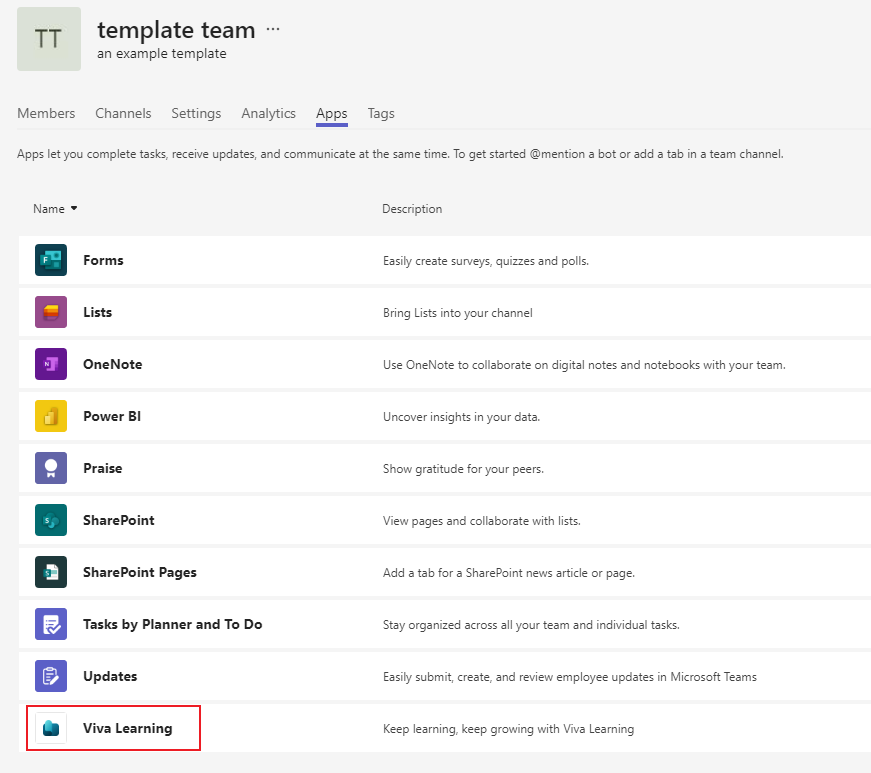Open the Settings tab

(x=196, y=113)
